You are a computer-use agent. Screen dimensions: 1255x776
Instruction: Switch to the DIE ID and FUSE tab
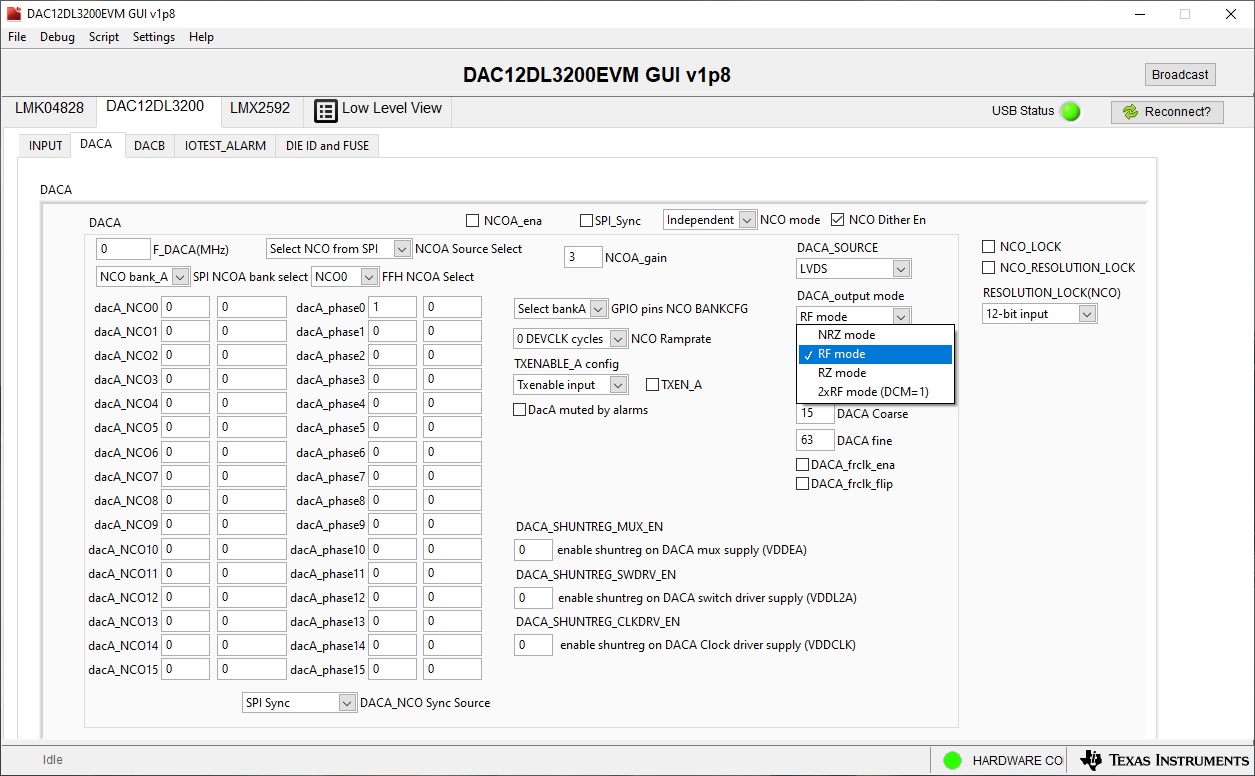(x=327, y=145)
